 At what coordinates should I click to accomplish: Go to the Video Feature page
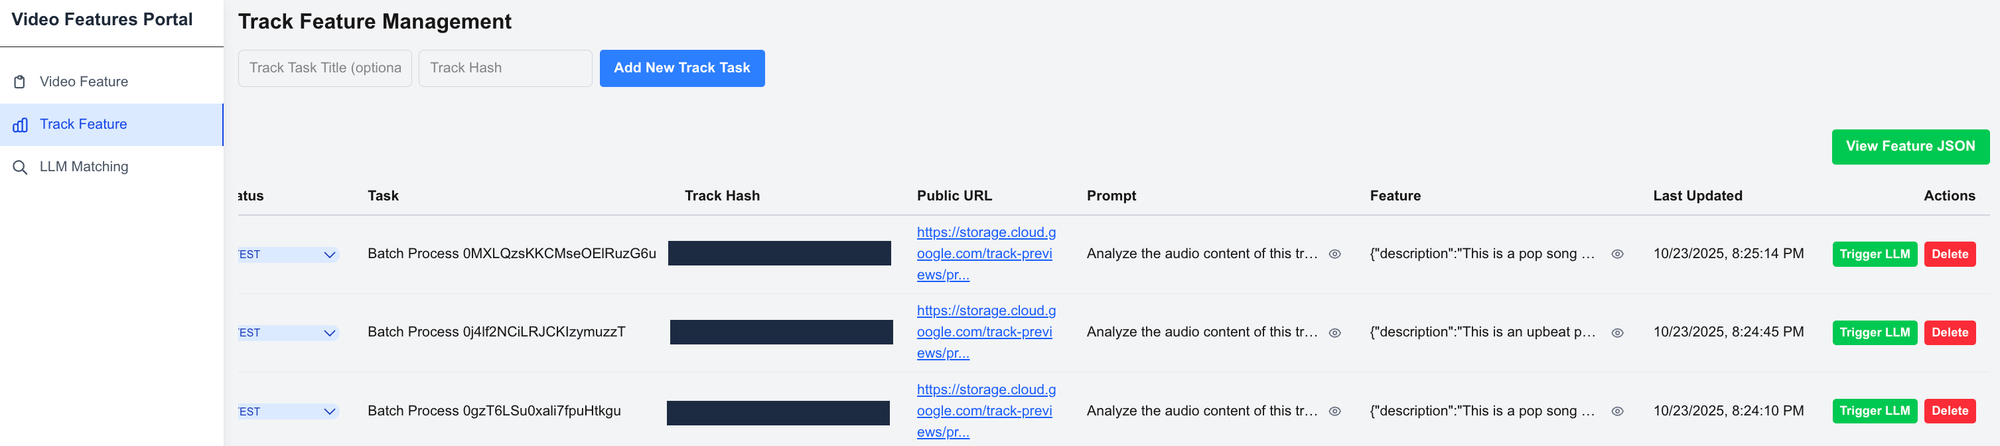pos(84,82)
